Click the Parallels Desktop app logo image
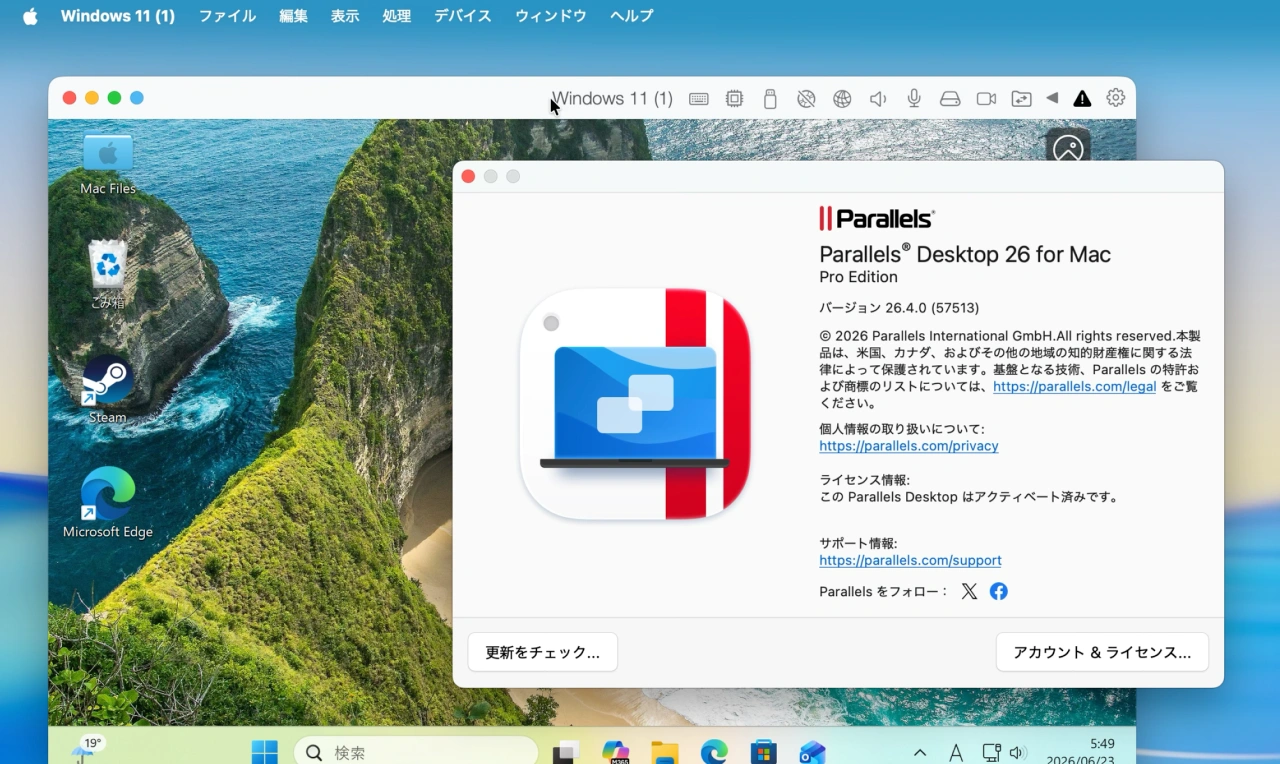The image size is (1280, 764). (x=635, y=404)
